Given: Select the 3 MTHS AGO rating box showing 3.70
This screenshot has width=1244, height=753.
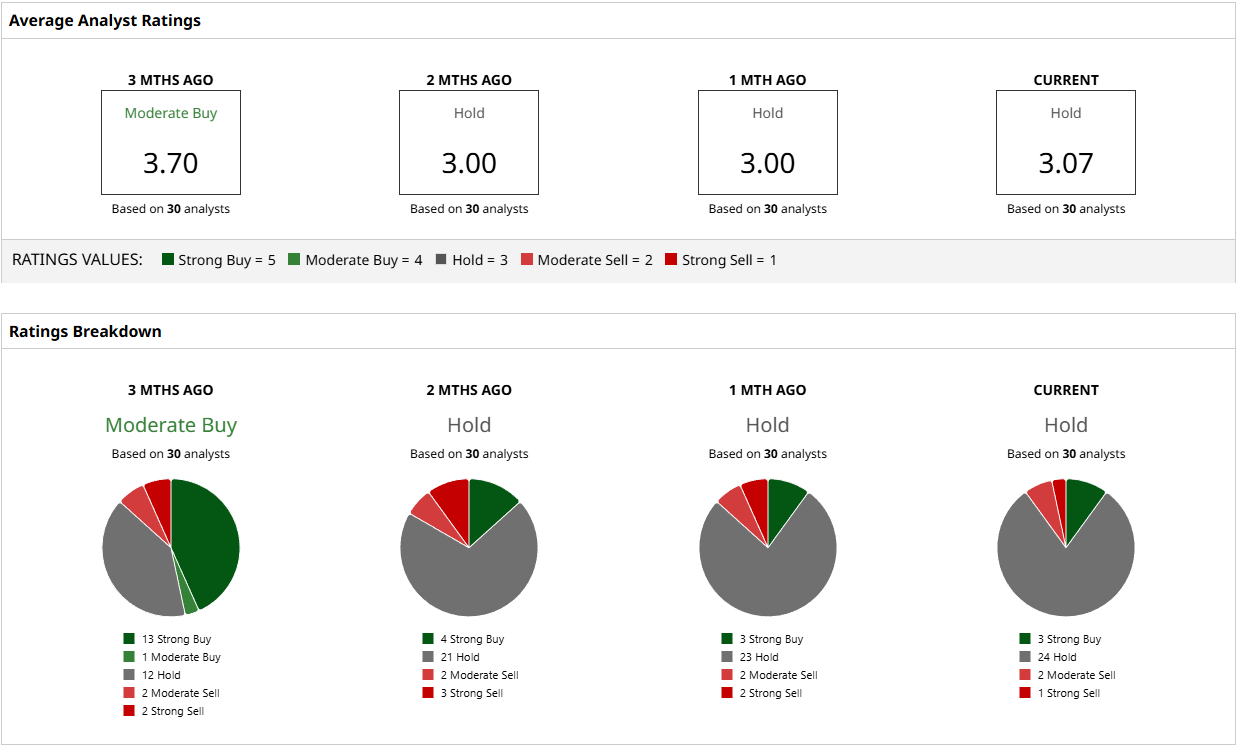Looking at the screenshot, I should [x=171, y=143].
